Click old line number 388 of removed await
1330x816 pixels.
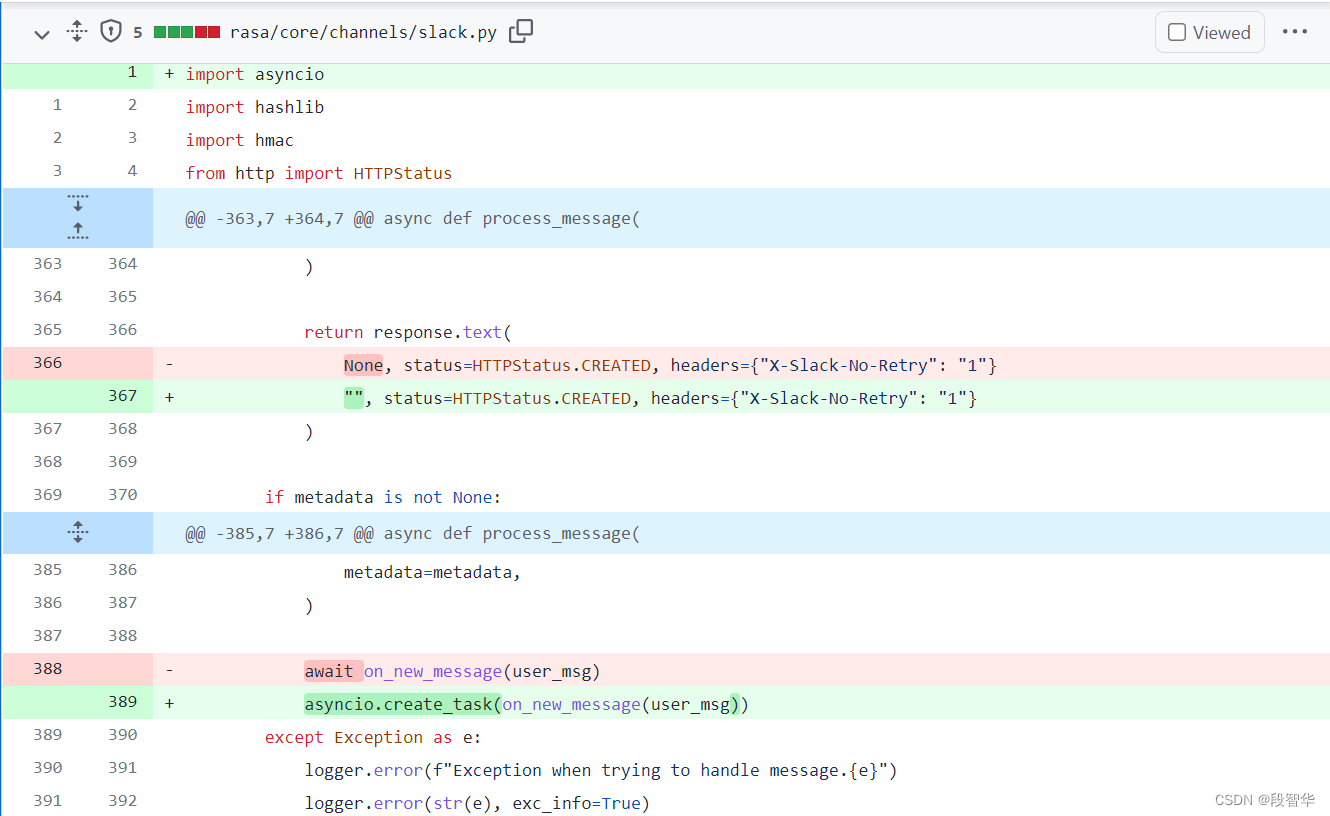pyautogui.click(x=48, y=669)
